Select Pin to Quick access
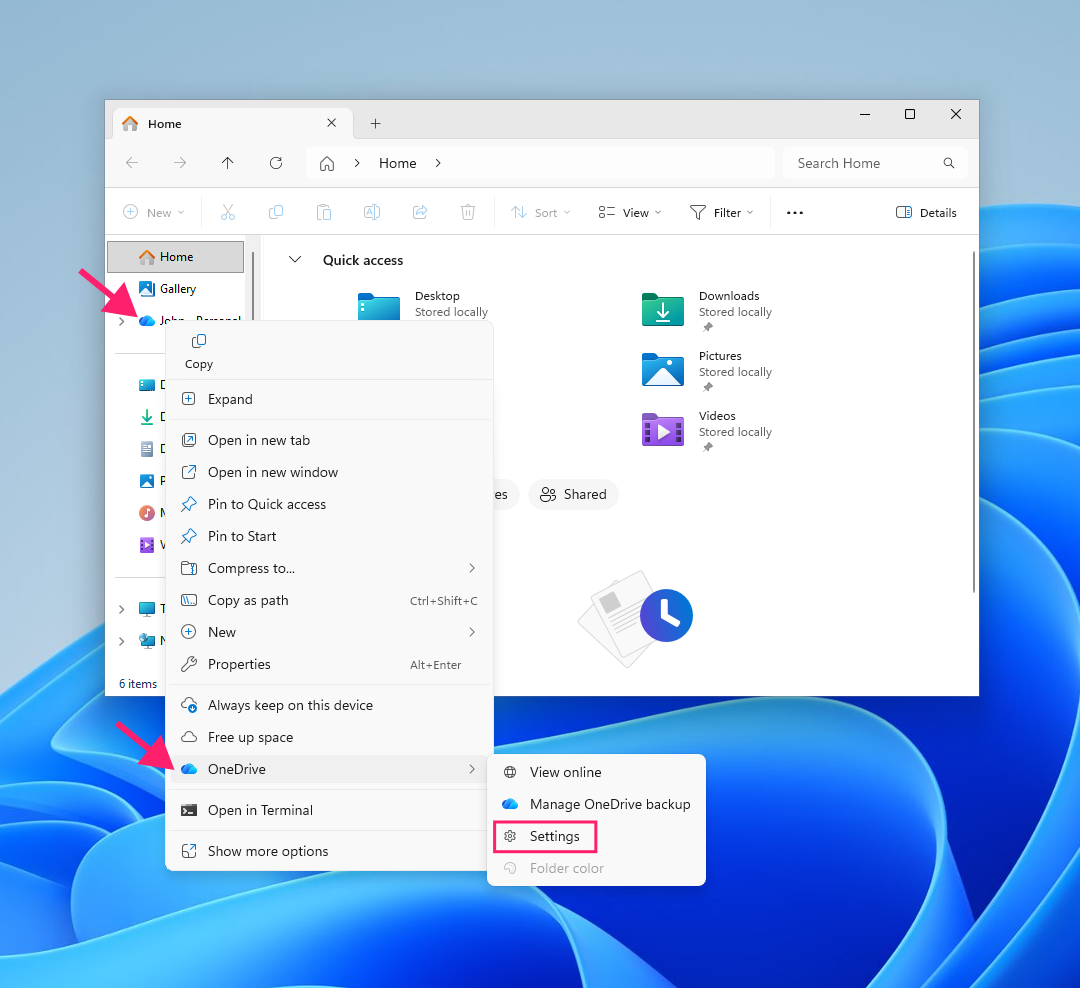This screenshot has height=988, width=1080. (329, 504)
